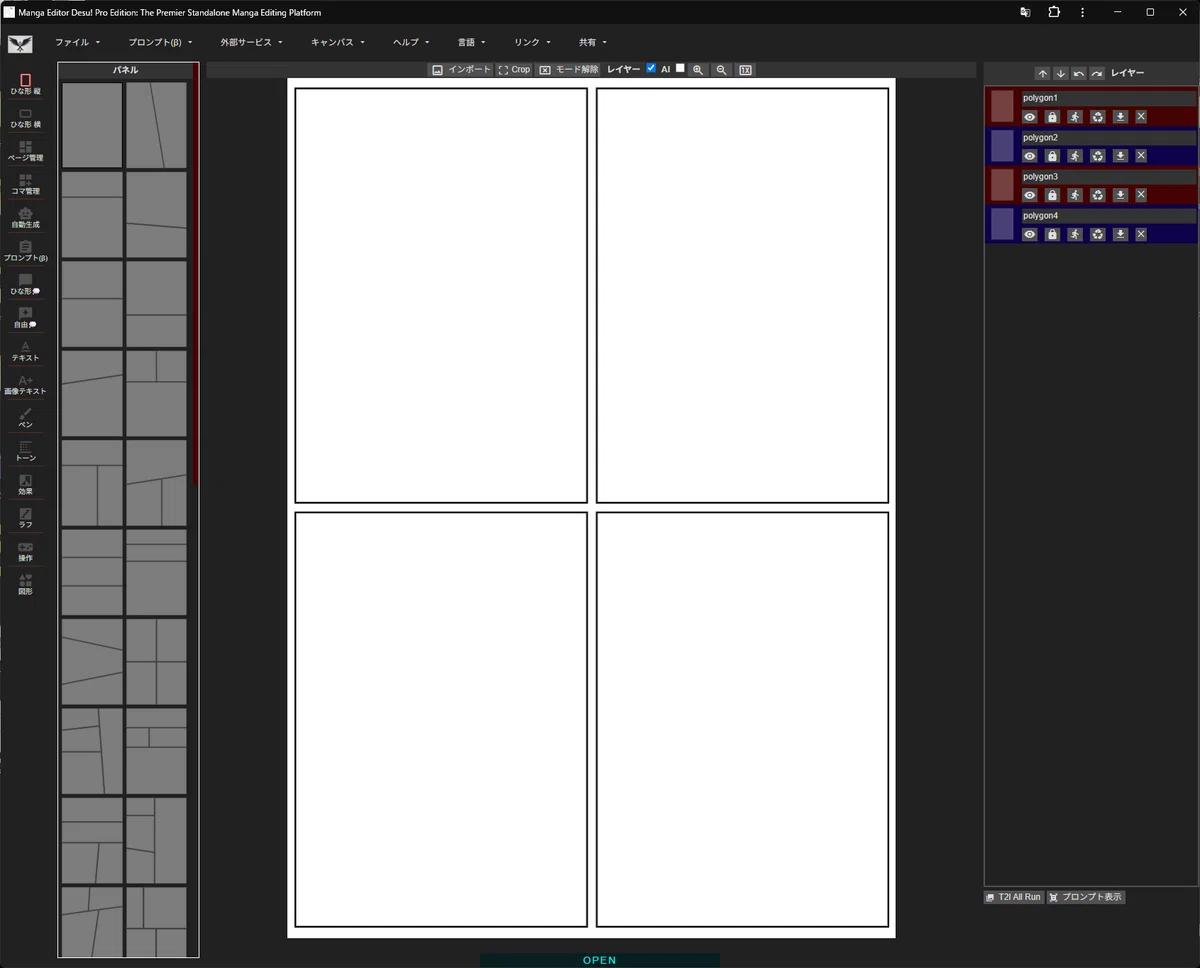This screenshot has width=1200, height=968.
Task: Select the トーン tone tool
Action: (x=25, y=451)
